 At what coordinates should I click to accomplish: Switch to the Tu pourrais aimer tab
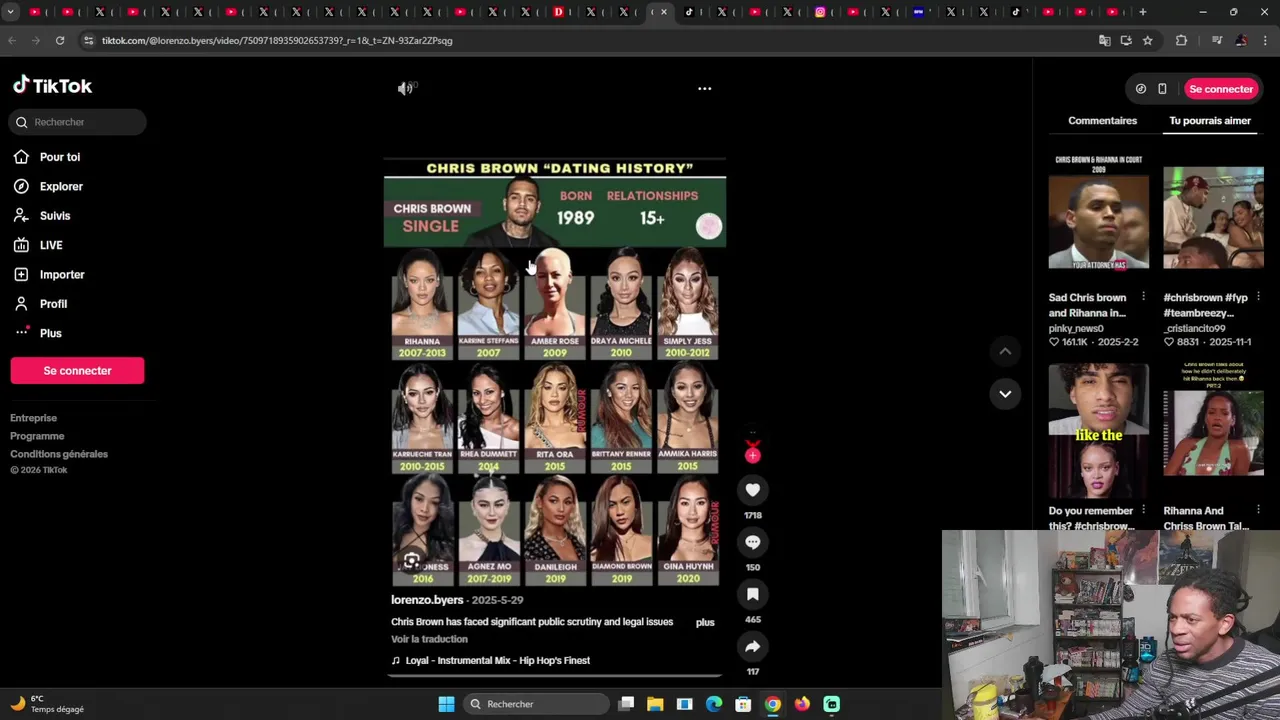click(1210, 120)
